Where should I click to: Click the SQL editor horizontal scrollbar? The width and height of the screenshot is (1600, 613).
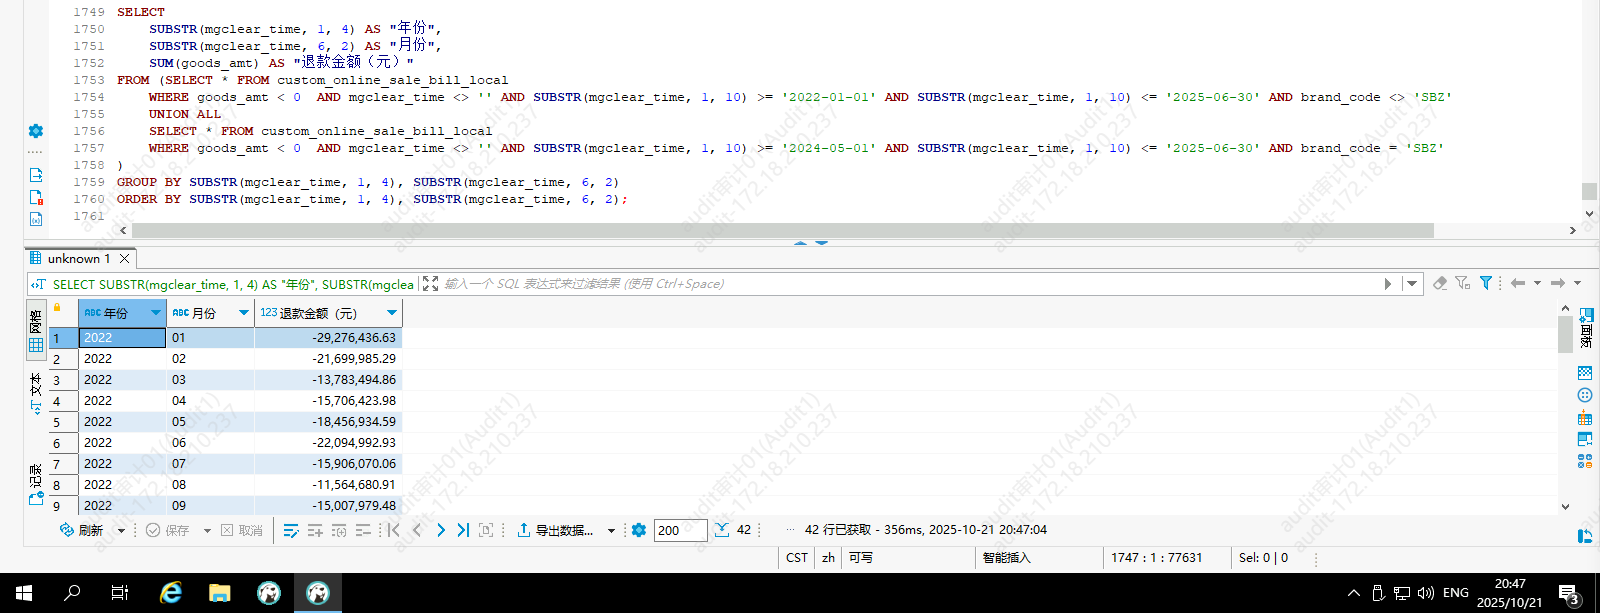782,230
